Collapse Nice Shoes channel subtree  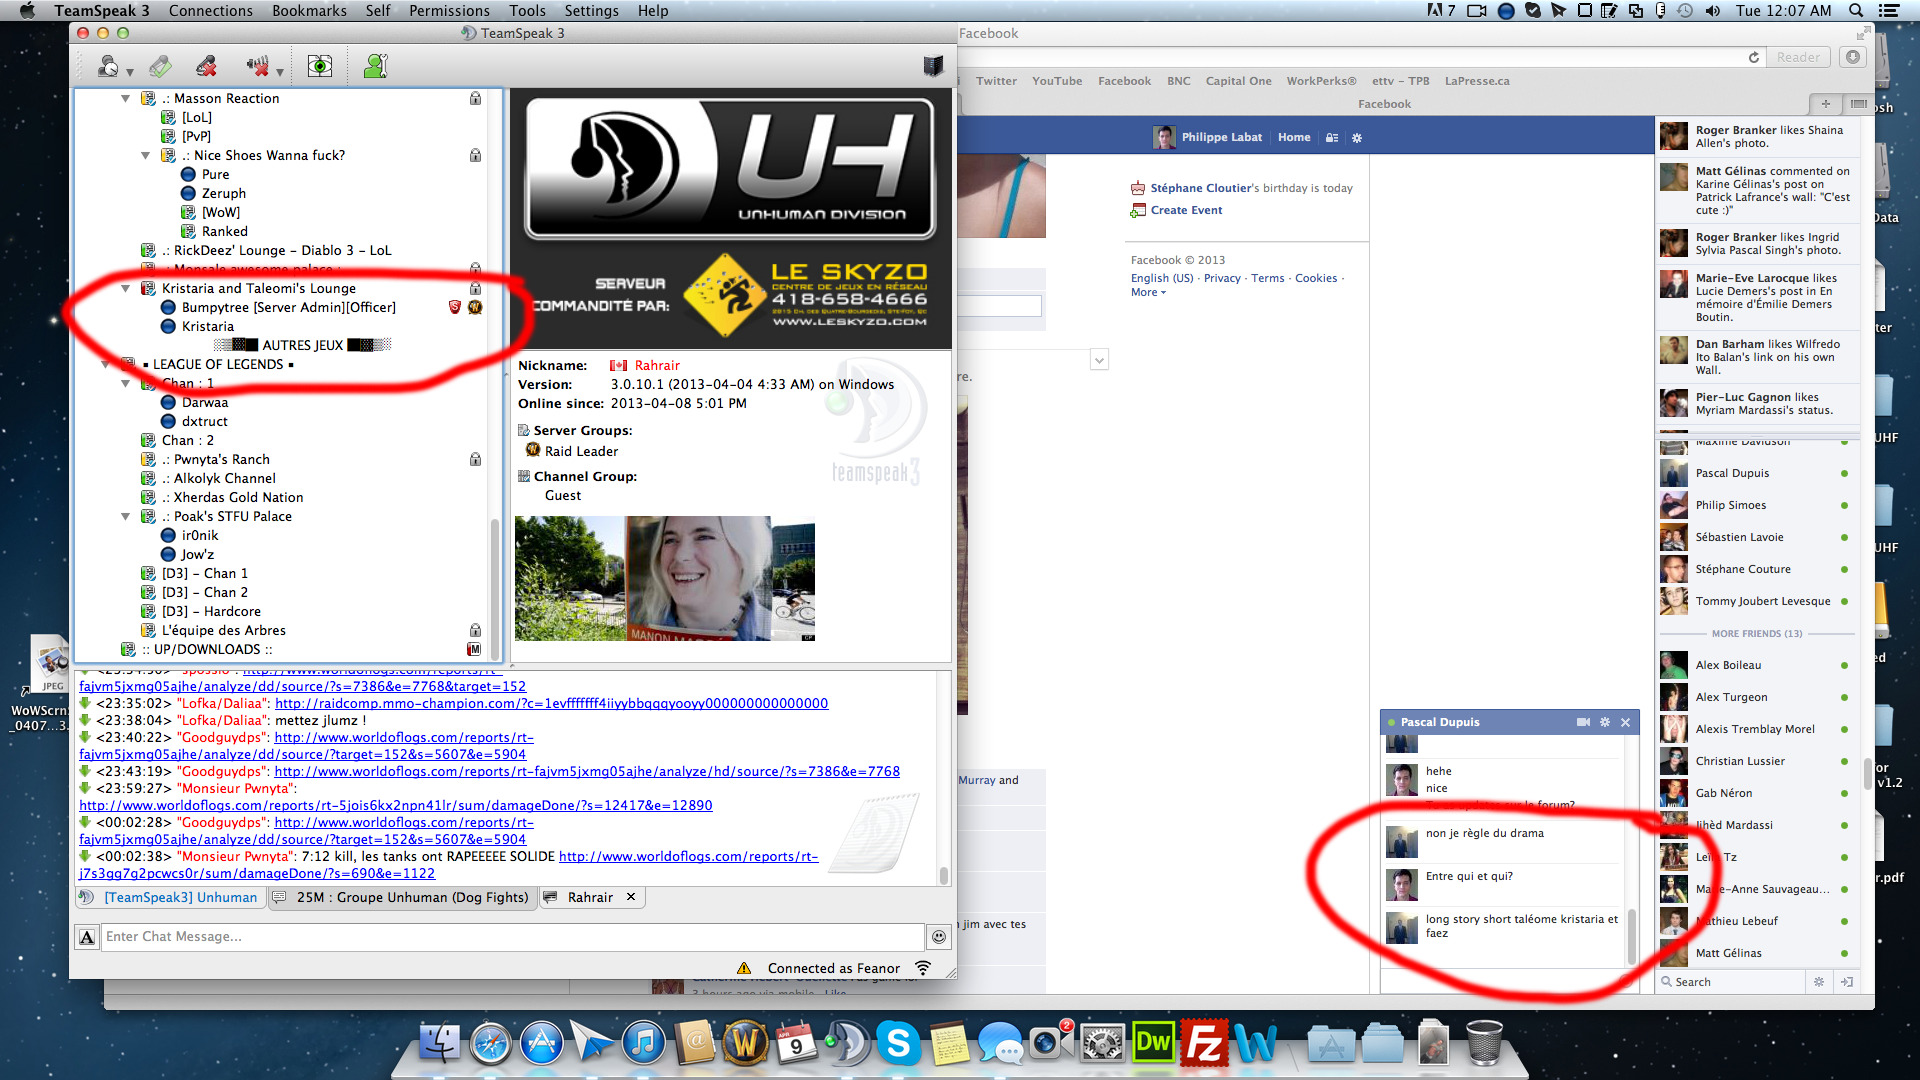pos(146,156)
